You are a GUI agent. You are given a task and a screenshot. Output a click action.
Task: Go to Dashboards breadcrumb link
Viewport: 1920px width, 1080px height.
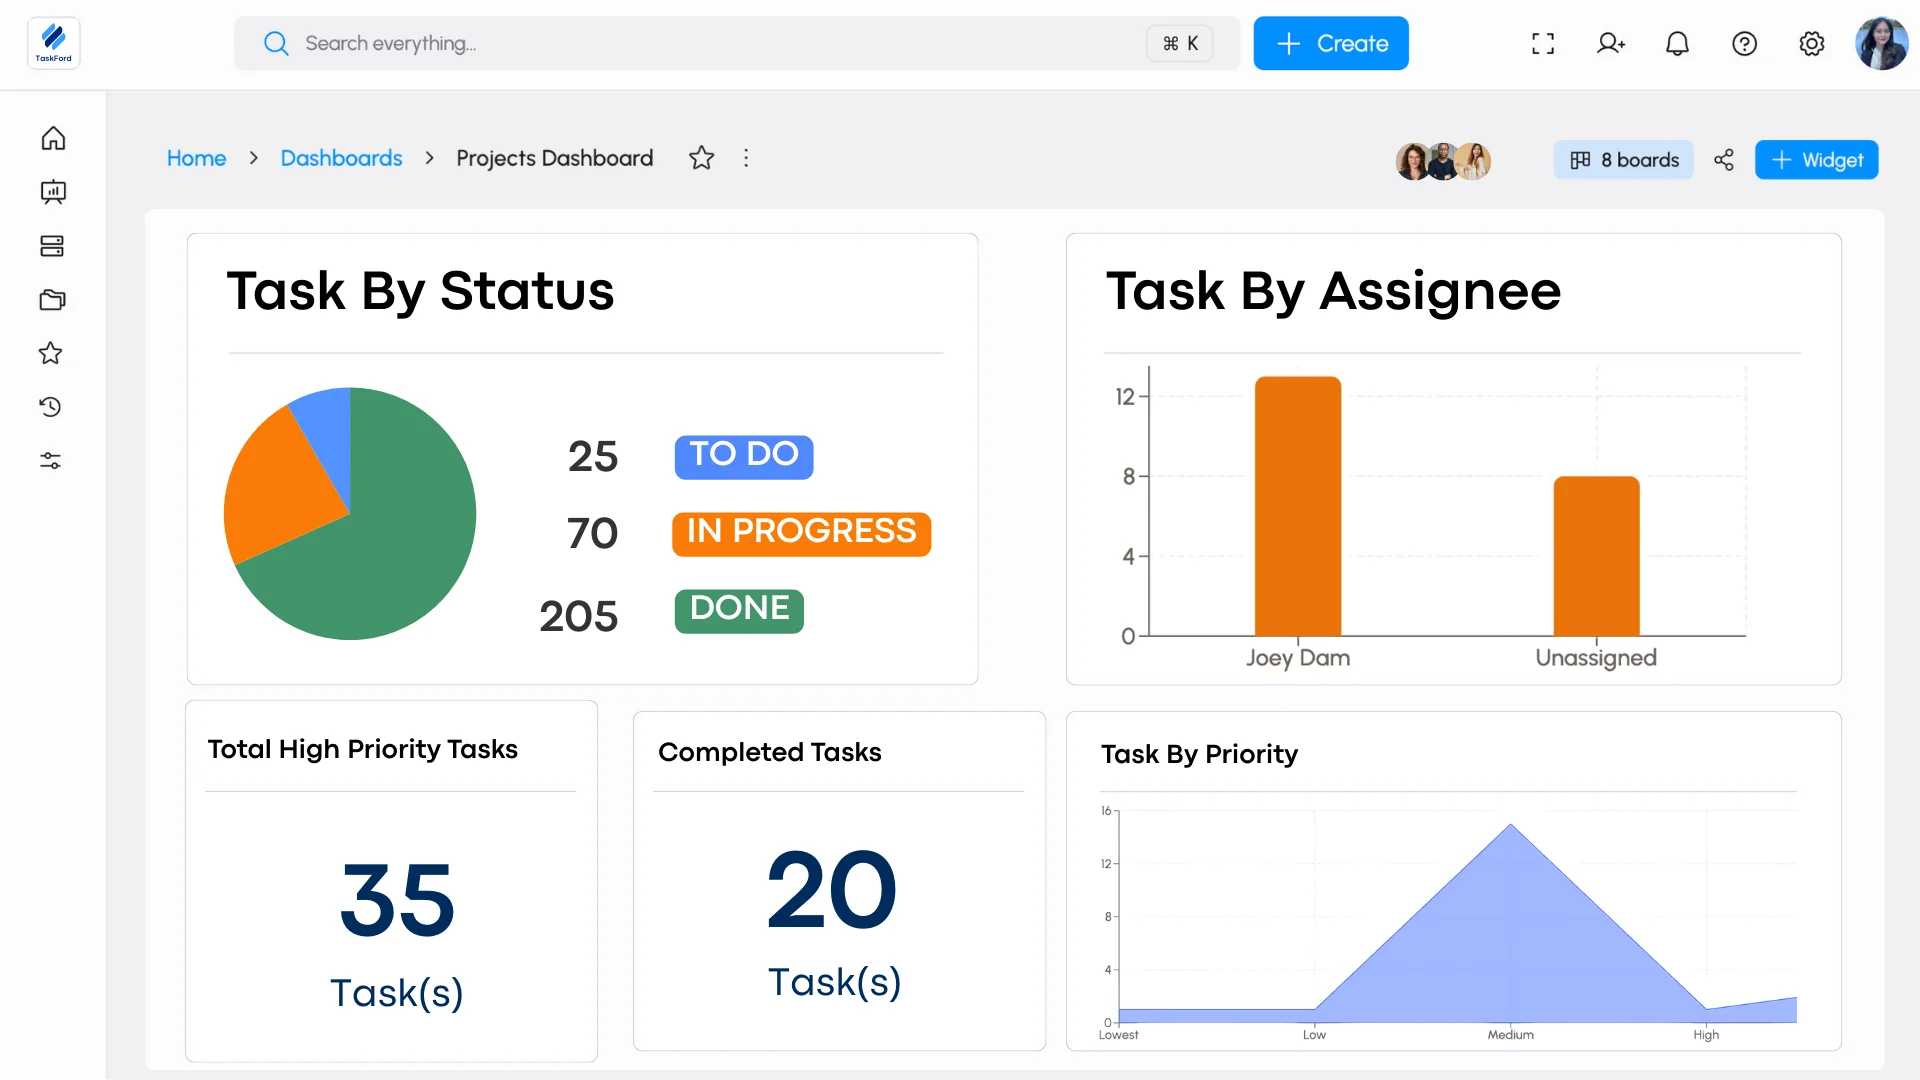tap(341, 158)
